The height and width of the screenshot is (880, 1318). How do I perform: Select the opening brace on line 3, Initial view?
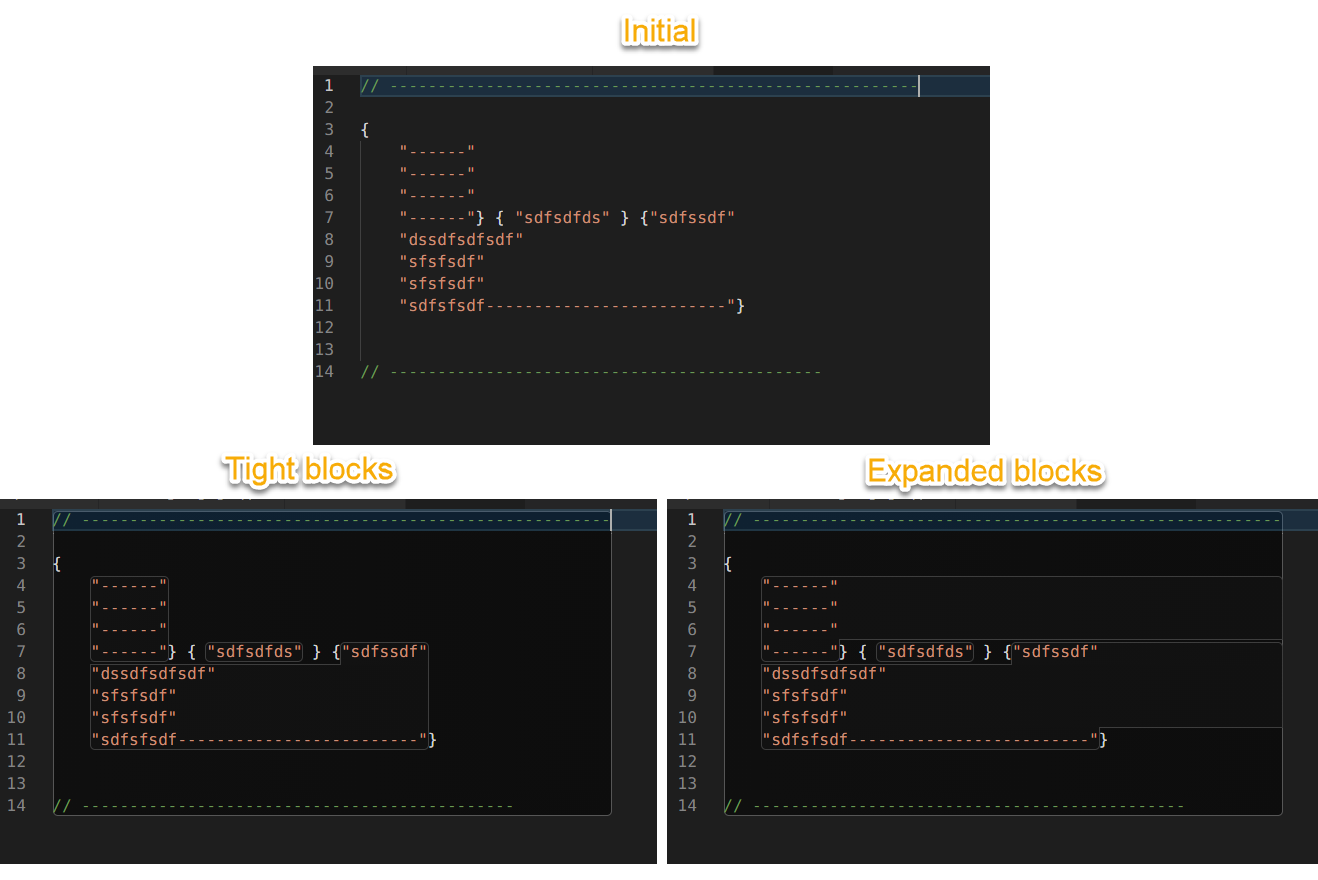pyautogui.click(x=363, y=129)
